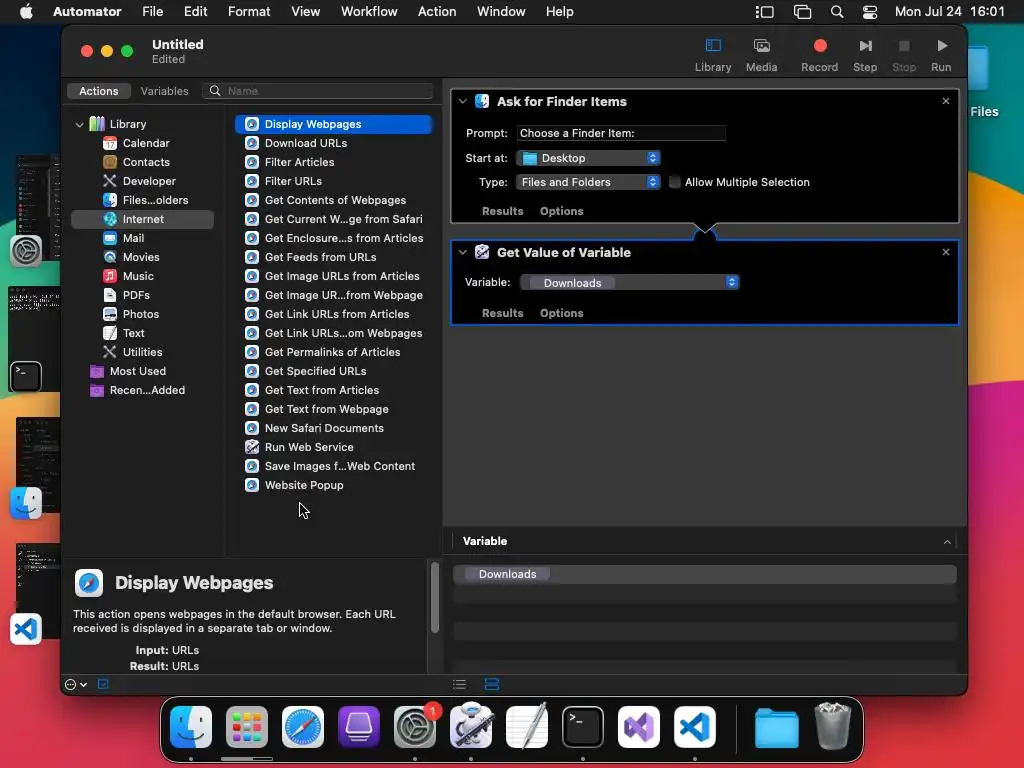Click the Step toolbar button
This screenshot has width=1024, height=768.
865,55
